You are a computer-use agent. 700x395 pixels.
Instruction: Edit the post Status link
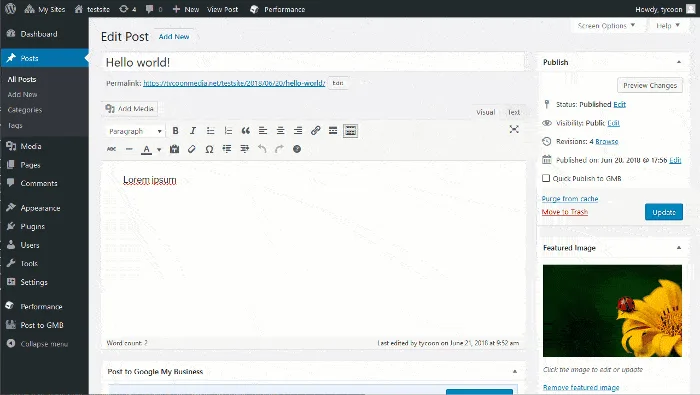(x=619, y=104)
